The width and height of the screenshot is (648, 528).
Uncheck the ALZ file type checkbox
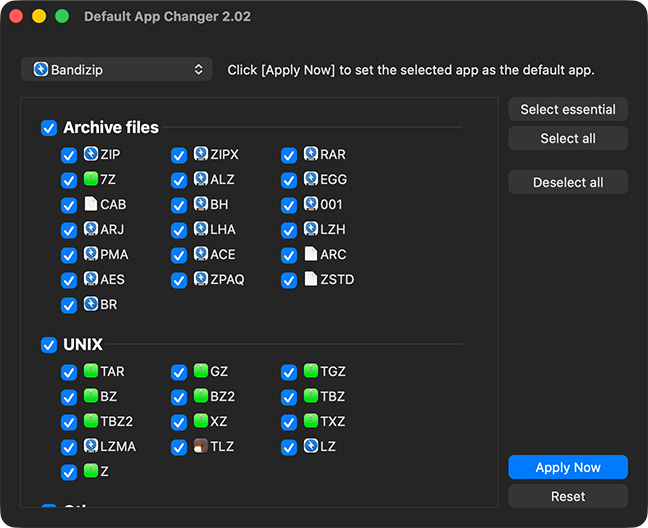(179, 181)
